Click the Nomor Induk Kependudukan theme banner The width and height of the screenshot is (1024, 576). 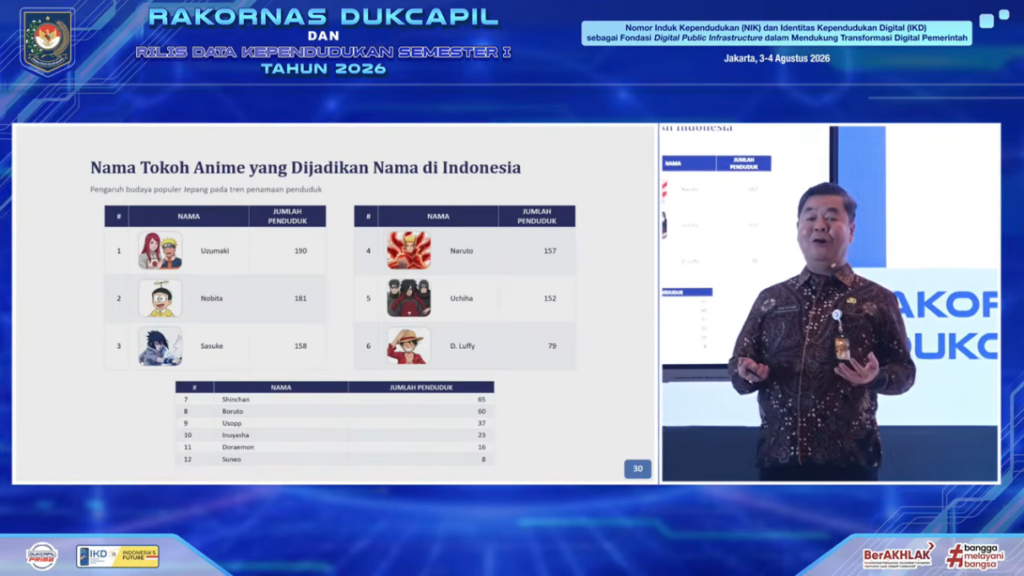tap(776, 33)
